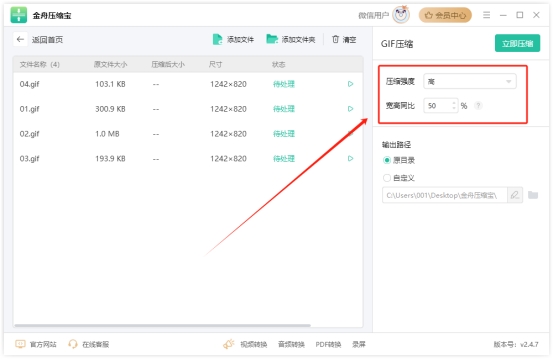553x360 pixels.
Task: Select the 自定义 output radio button
Action: (387, 178)
